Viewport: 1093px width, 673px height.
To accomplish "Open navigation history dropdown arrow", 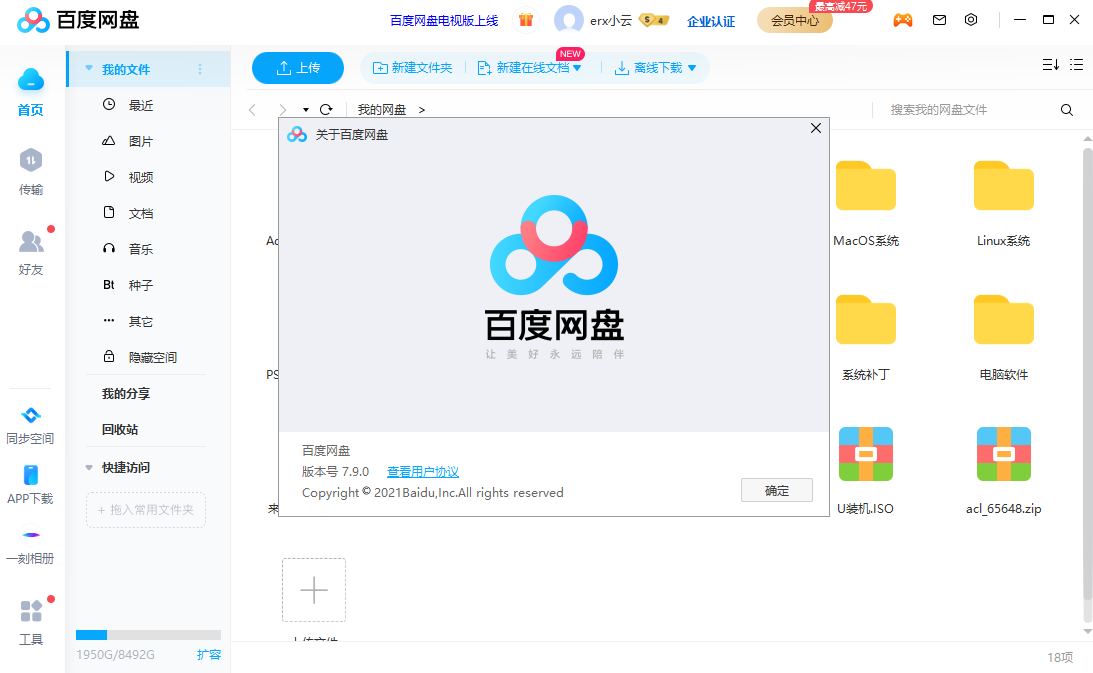I will pyautogui.click(x=306, y=109).
